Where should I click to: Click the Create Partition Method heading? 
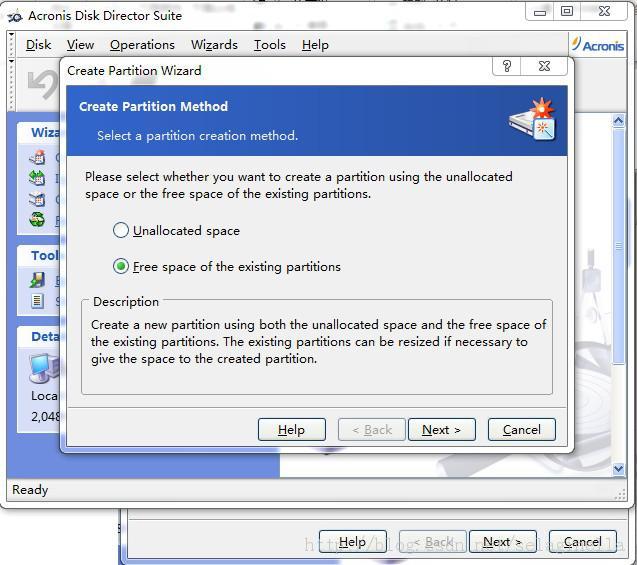154,106
